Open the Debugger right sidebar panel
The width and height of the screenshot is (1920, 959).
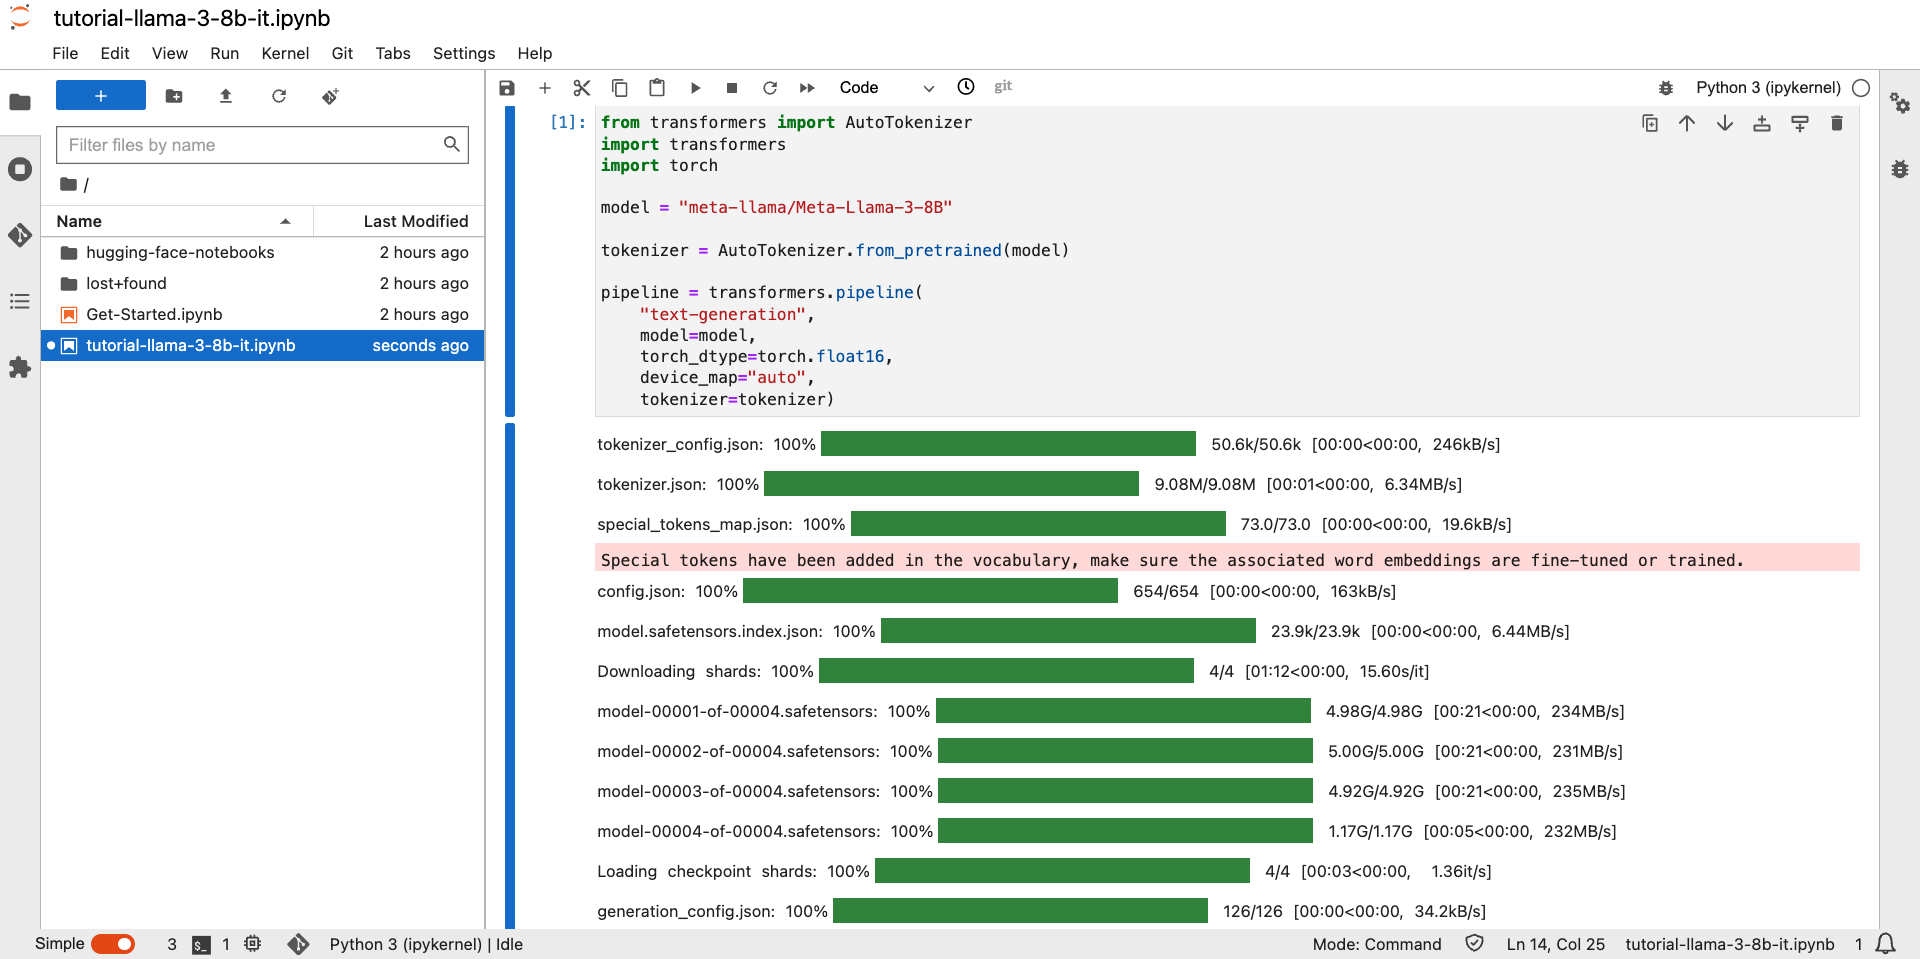(x=1900, y=169)
